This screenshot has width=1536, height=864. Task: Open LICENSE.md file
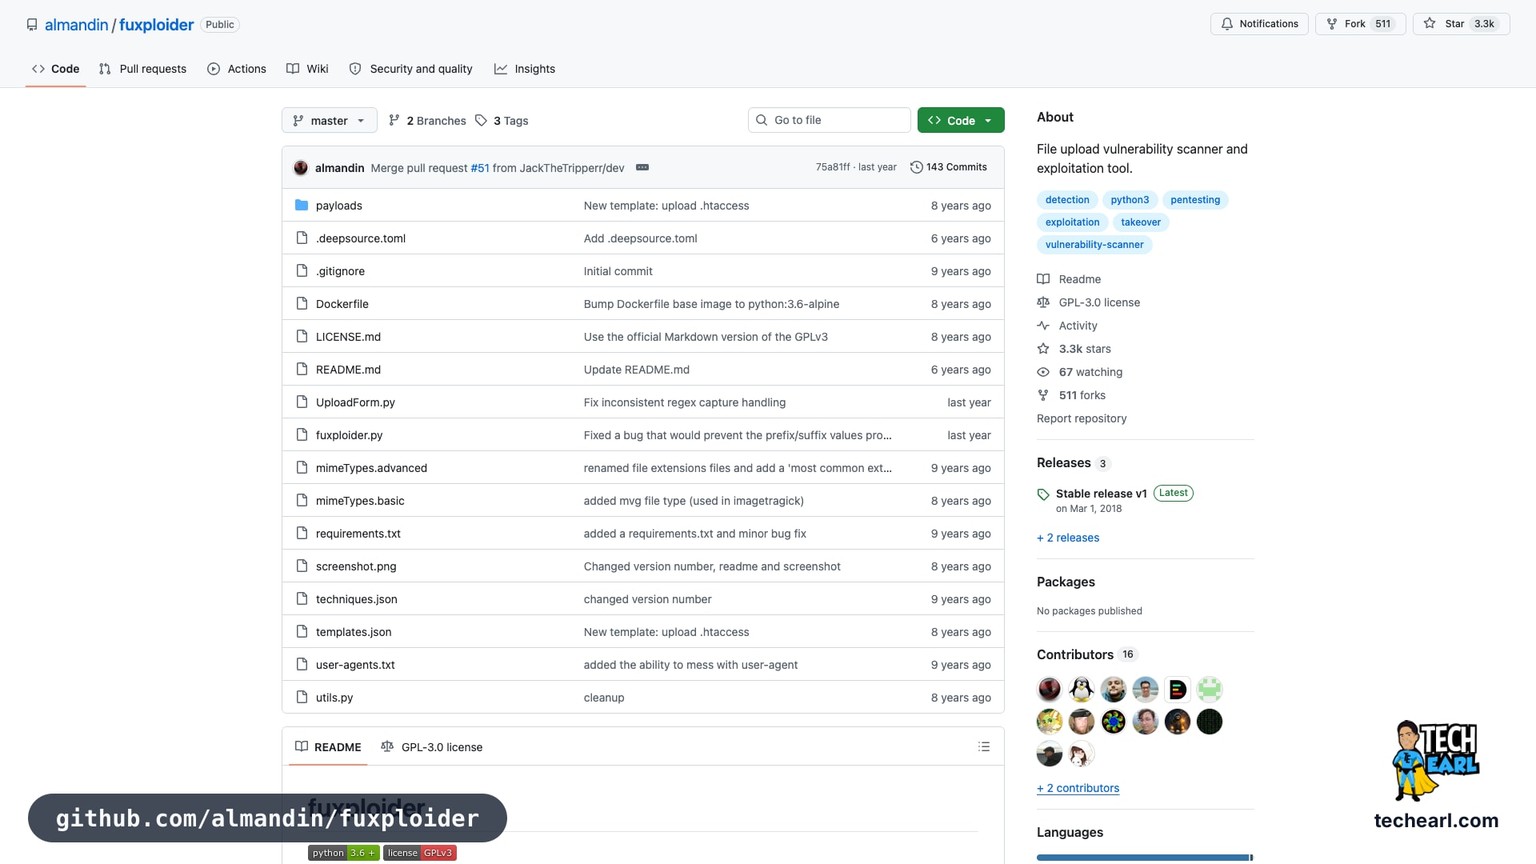coord(348,337)
